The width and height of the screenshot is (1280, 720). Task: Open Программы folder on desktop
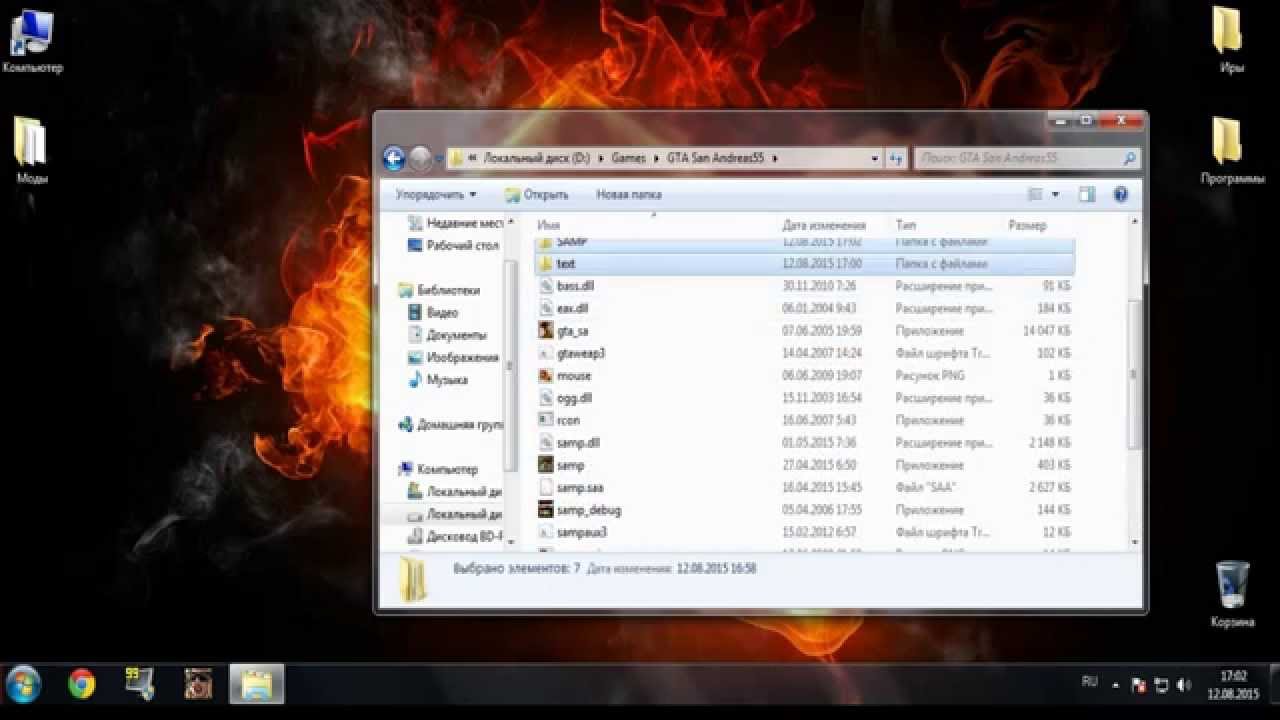[x=1232, y=151]
